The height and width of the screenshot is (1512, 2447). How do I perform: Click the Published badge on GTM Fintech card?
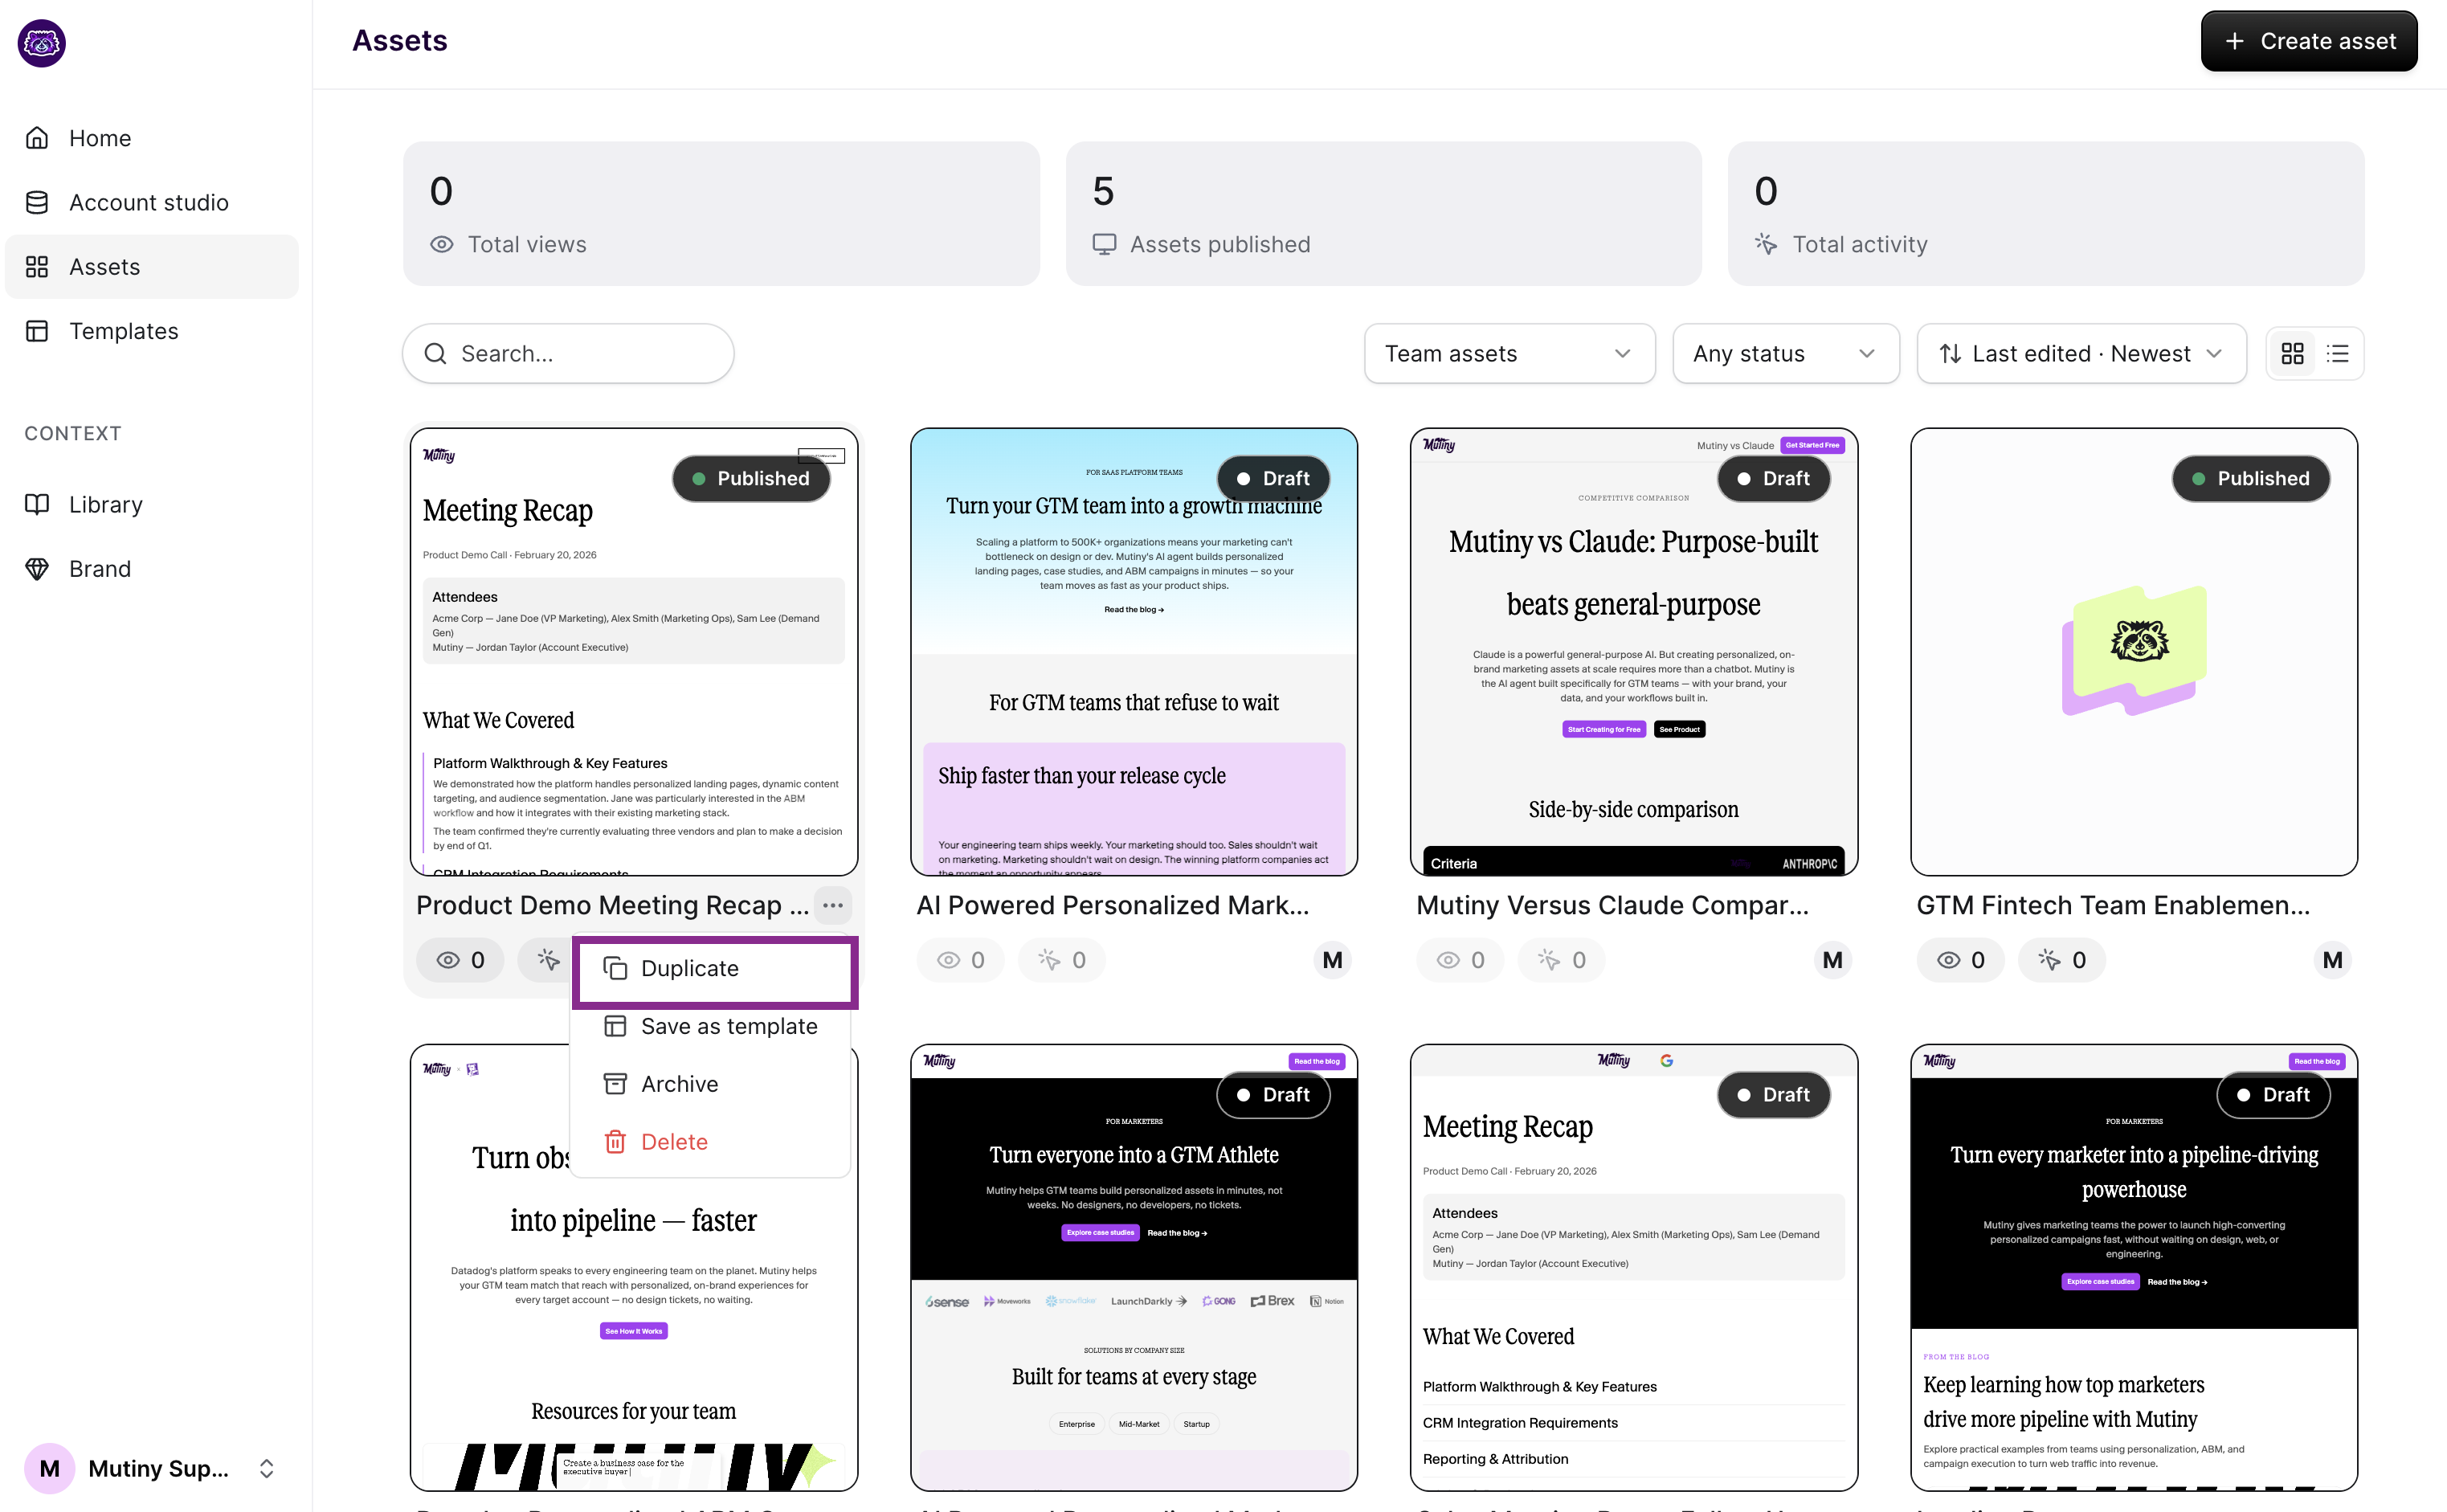[x=2251, y=478]
